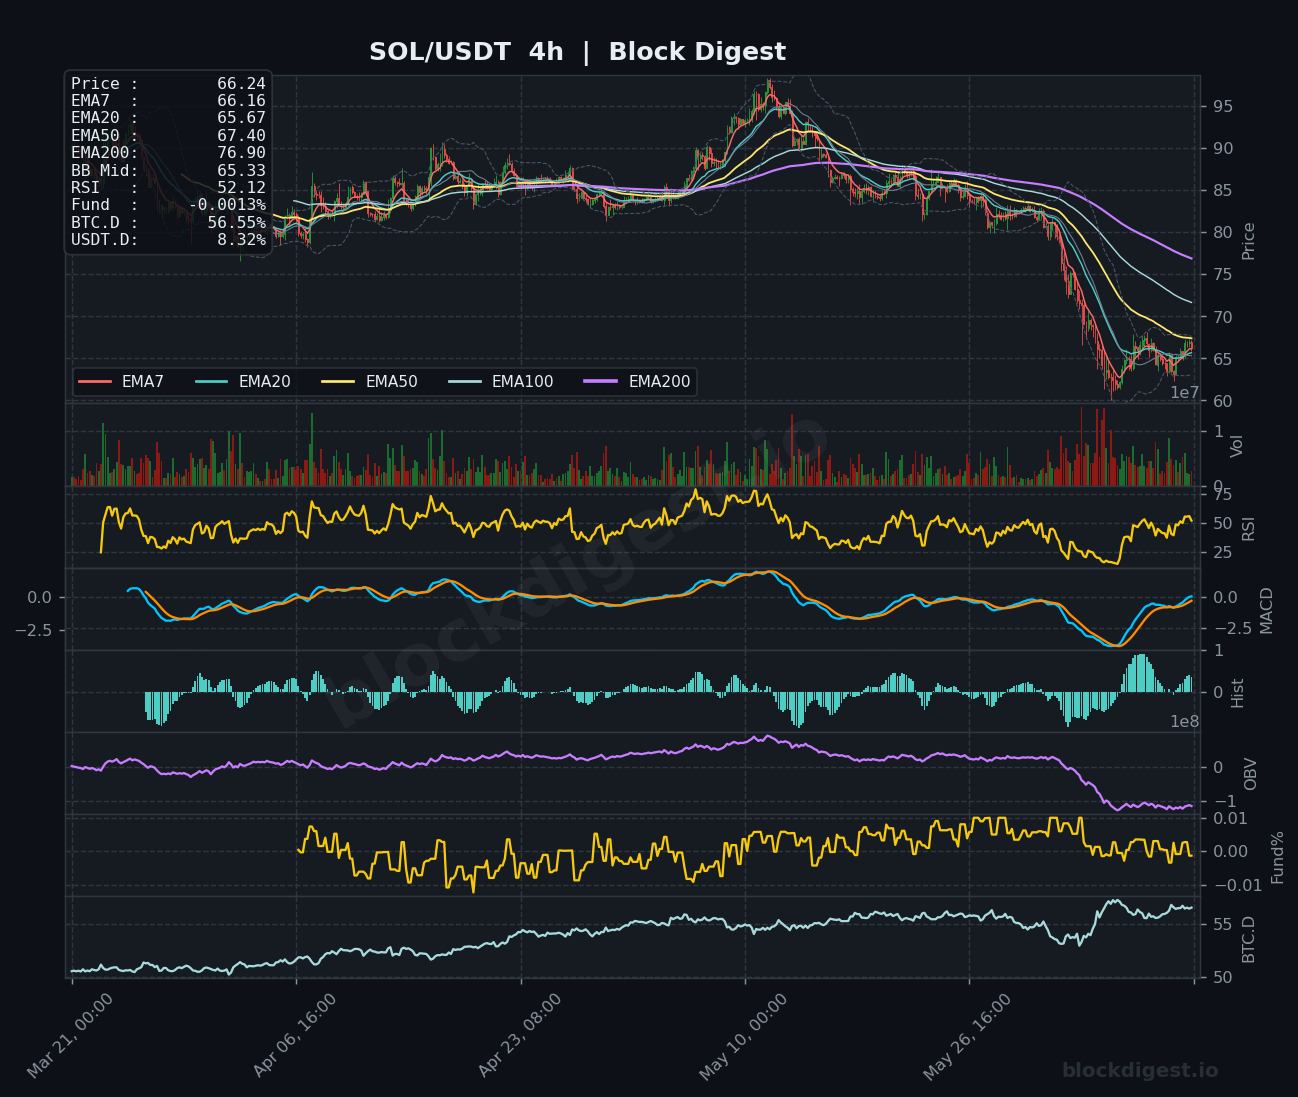
Task: Click the Mar 21, 00:00 date tick
Action: (x=71, y=1036)
